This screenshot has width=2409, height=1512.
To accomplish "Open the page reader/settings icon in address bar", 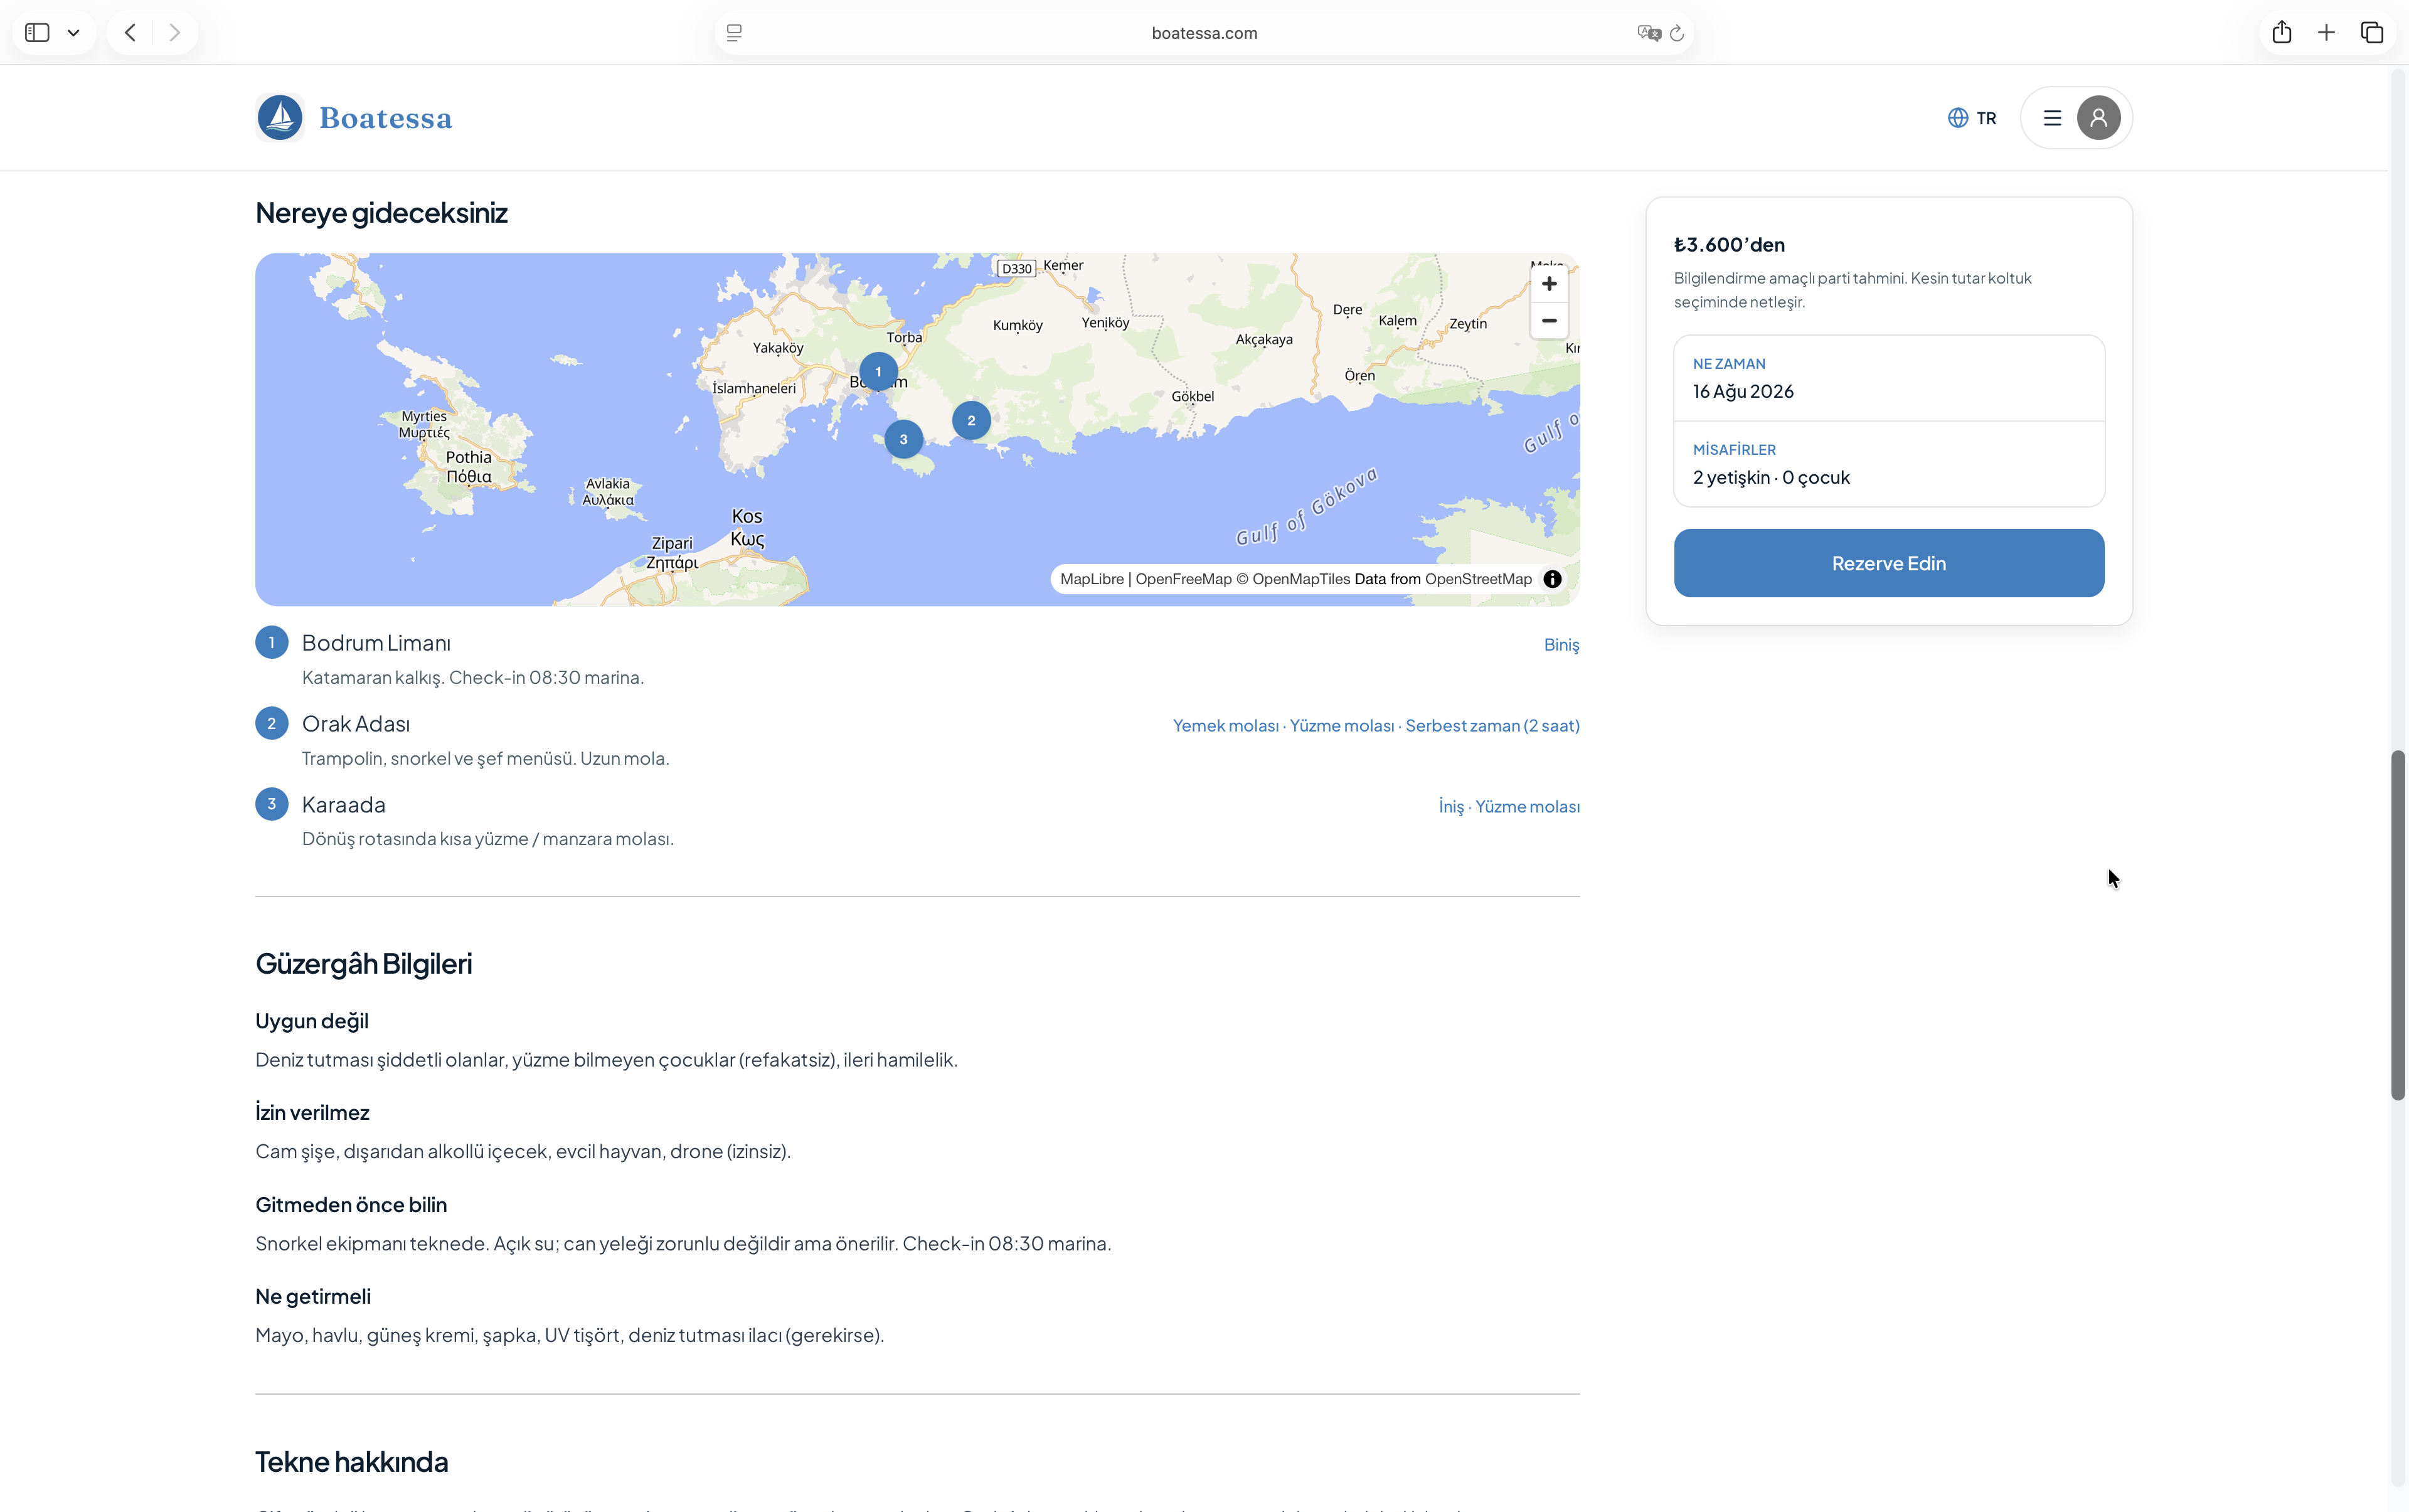I will [x=734, y=33].
